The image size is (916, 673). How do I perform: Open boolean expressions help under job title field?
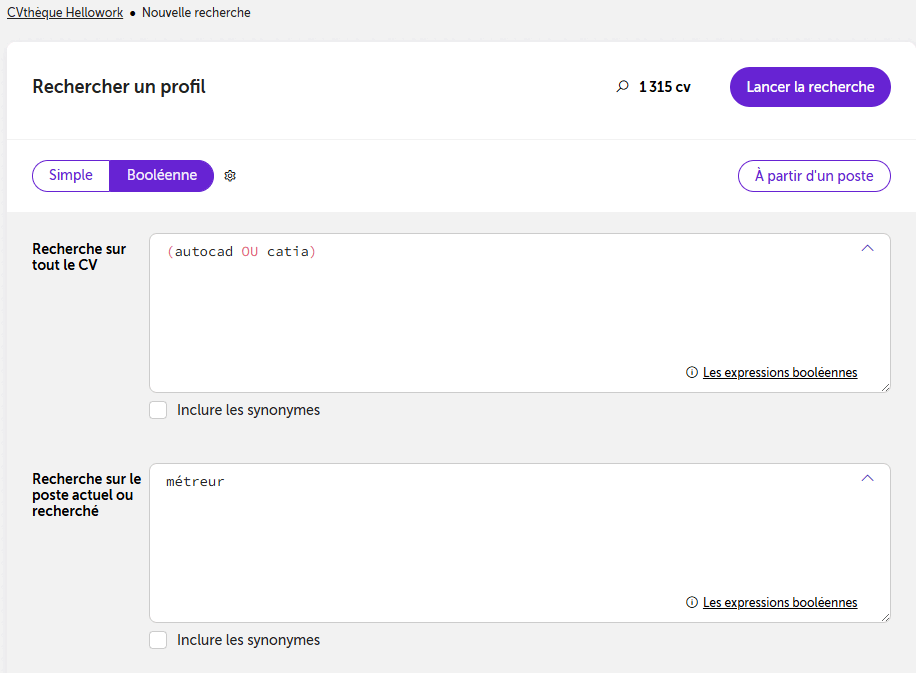coord(780,602)
